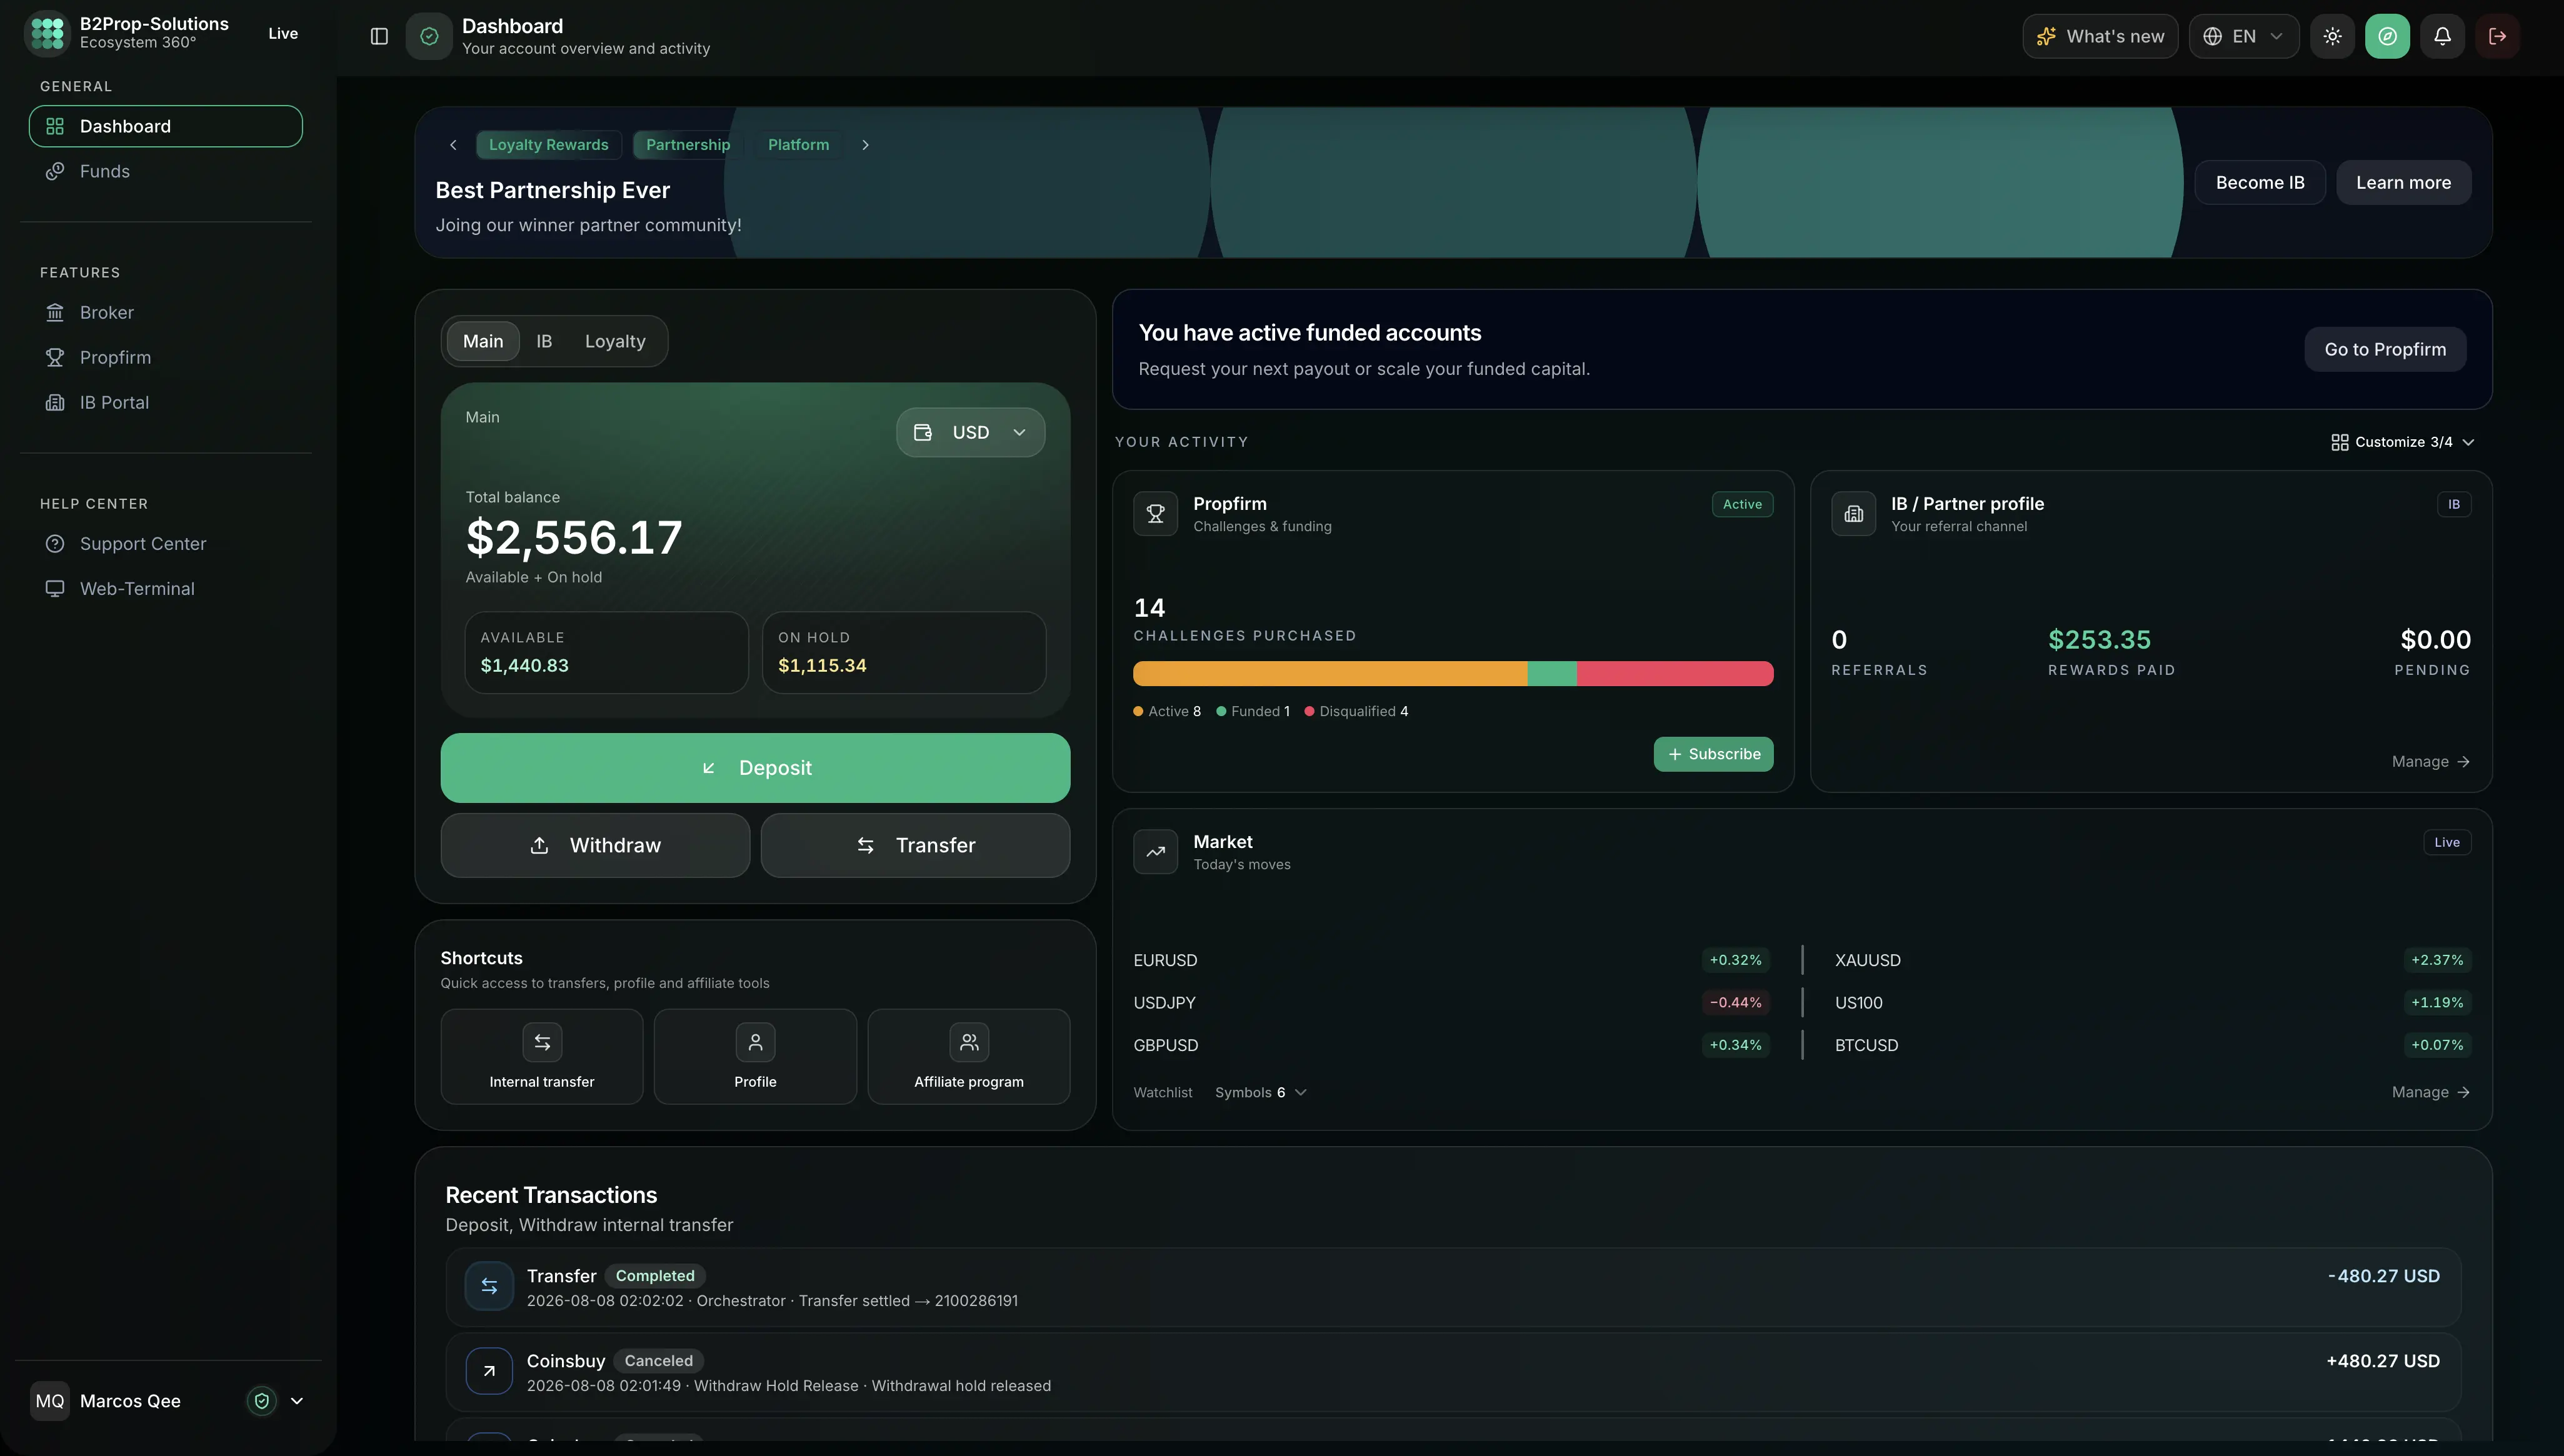The height and width of the screenshot is (1456, 2564).
Task: Open Propfirm in the sidebar
Action: coord(166,357)
